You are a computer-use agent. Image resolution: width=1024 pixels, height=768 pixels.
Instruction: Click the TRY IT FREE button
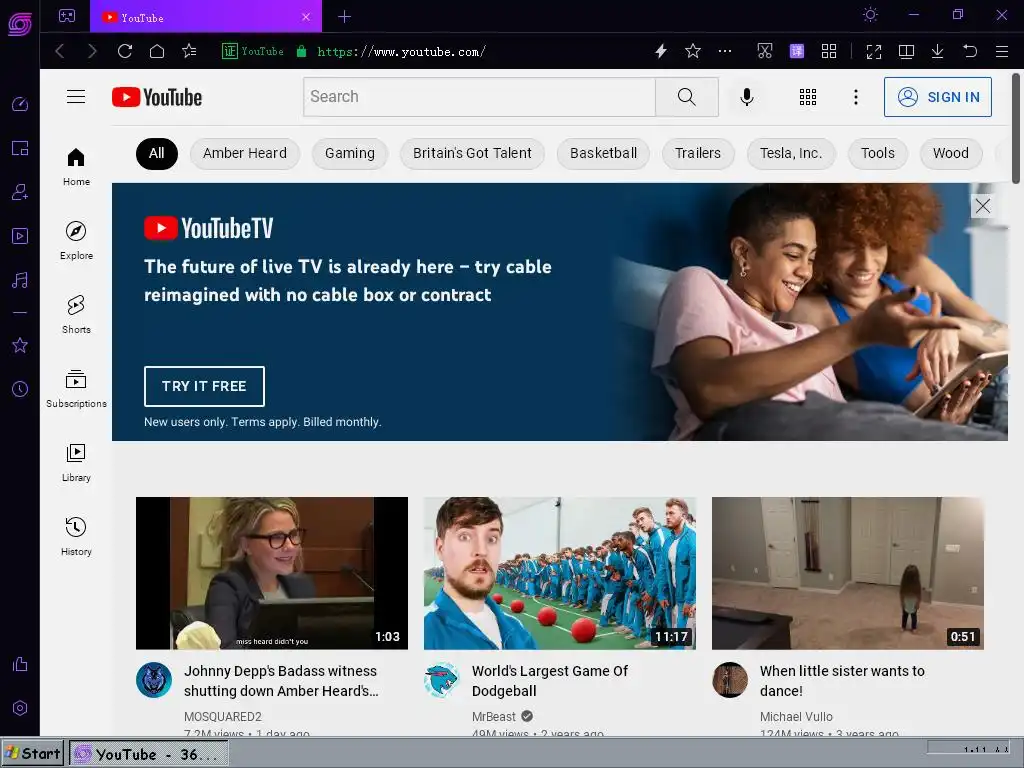pos(204,386)
